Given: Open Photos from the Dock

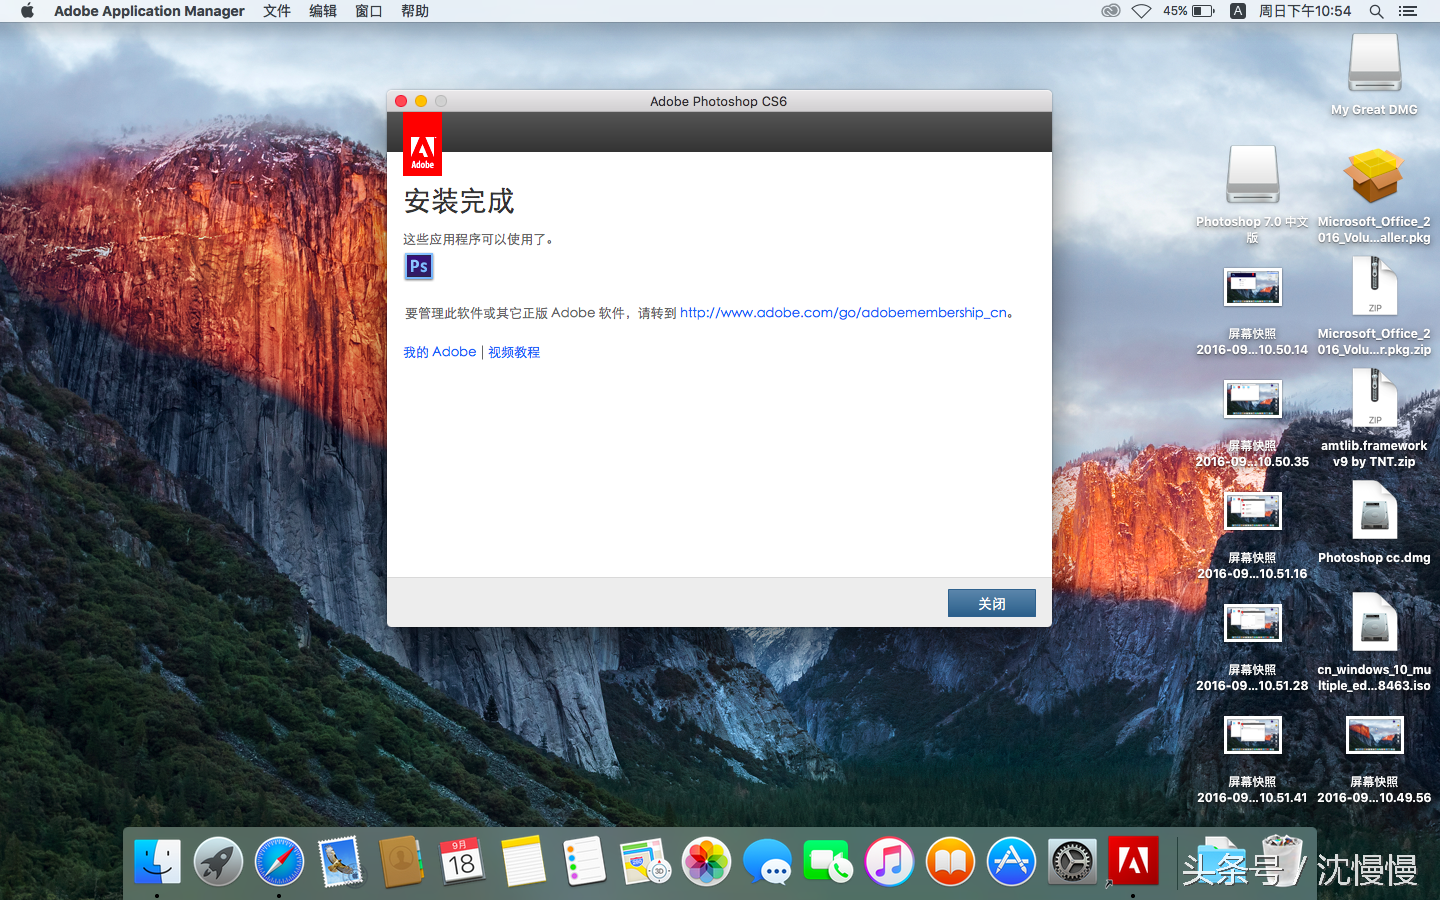Looking at the screenshot, I should click(706, 861).
